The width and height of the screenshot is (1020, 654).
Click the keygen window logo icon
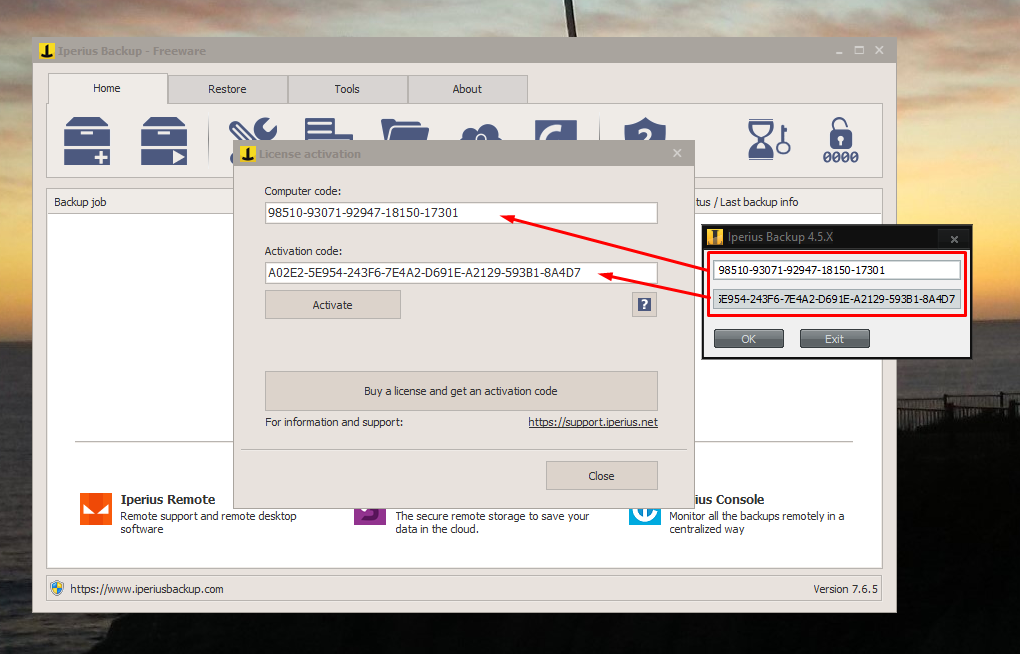click(x=715, y=237)
